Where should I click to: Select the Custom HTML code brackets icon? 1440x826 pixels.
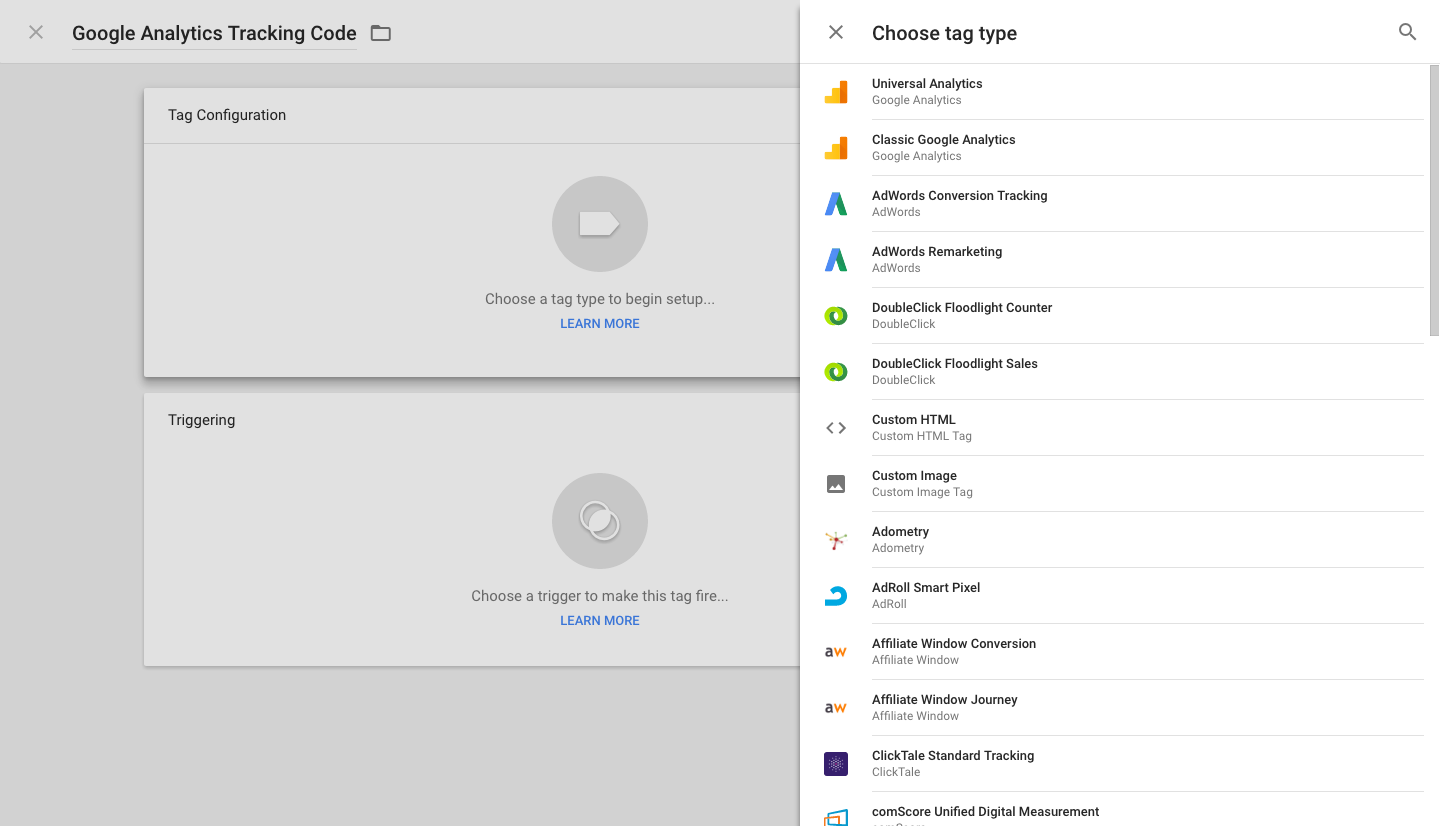coord(836,428)
